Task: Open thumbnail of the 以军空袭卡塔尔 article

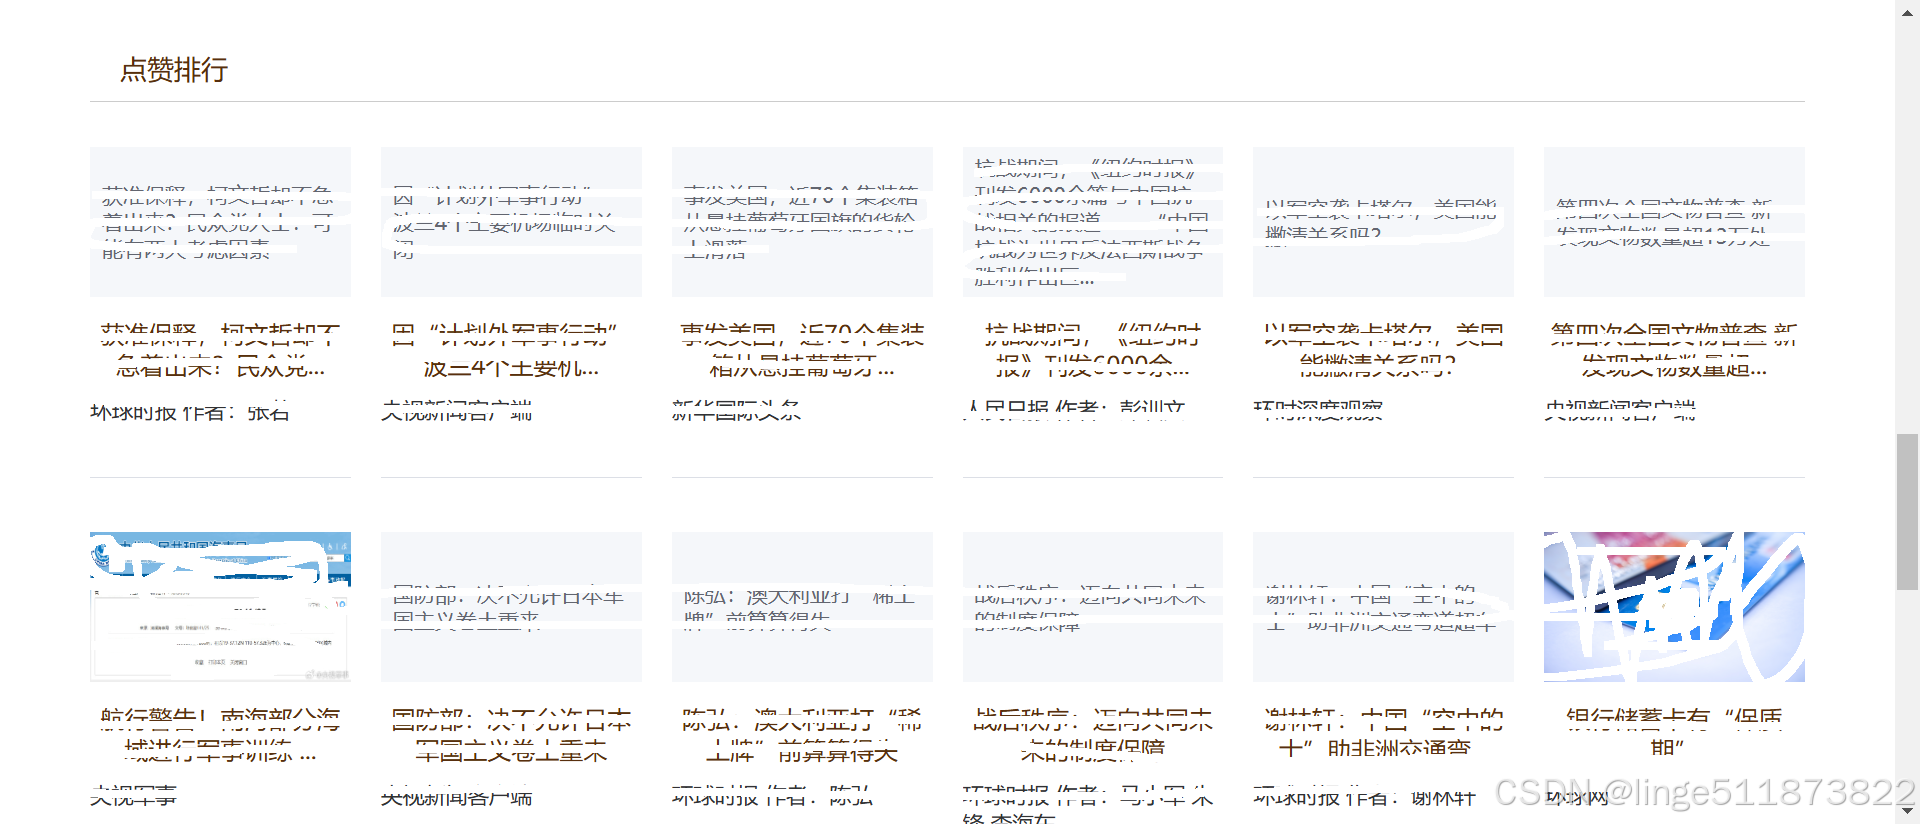Action: (1383, 222)
